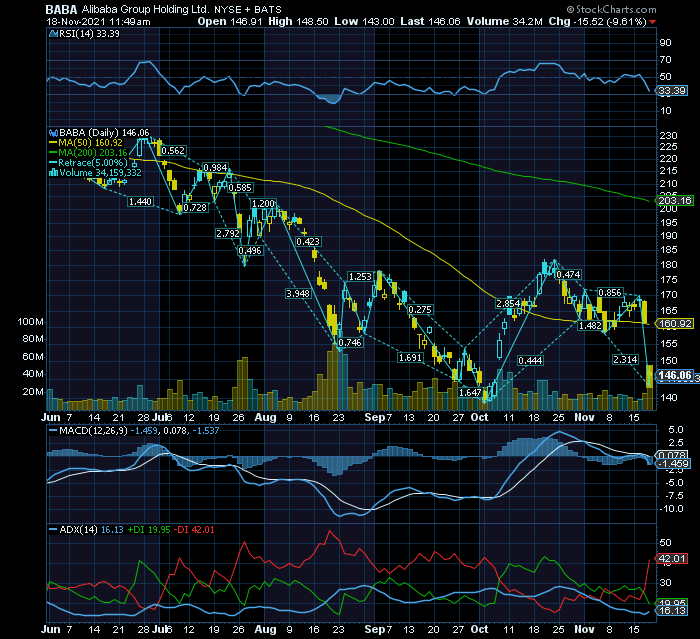
Task: Click the 2.854 retracement label
Action: 508,304
